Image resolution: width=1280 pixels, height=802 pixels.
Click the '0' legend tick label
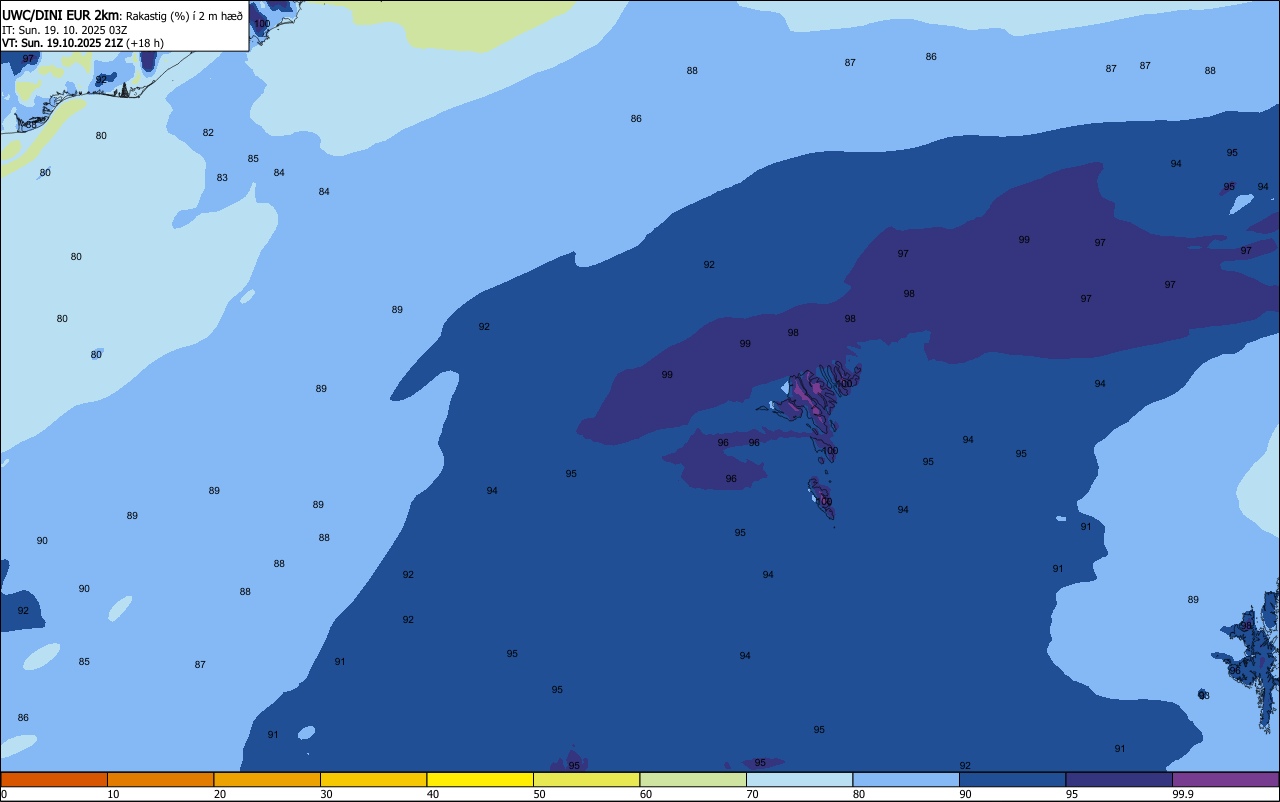click(x=4, y=794)
